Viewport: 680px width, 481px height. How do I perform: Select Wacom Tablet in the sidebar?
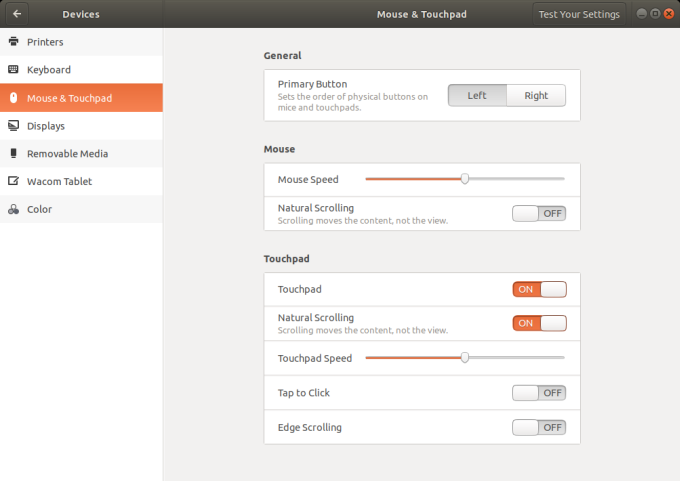pyautogui.click(x=59, y=182)
